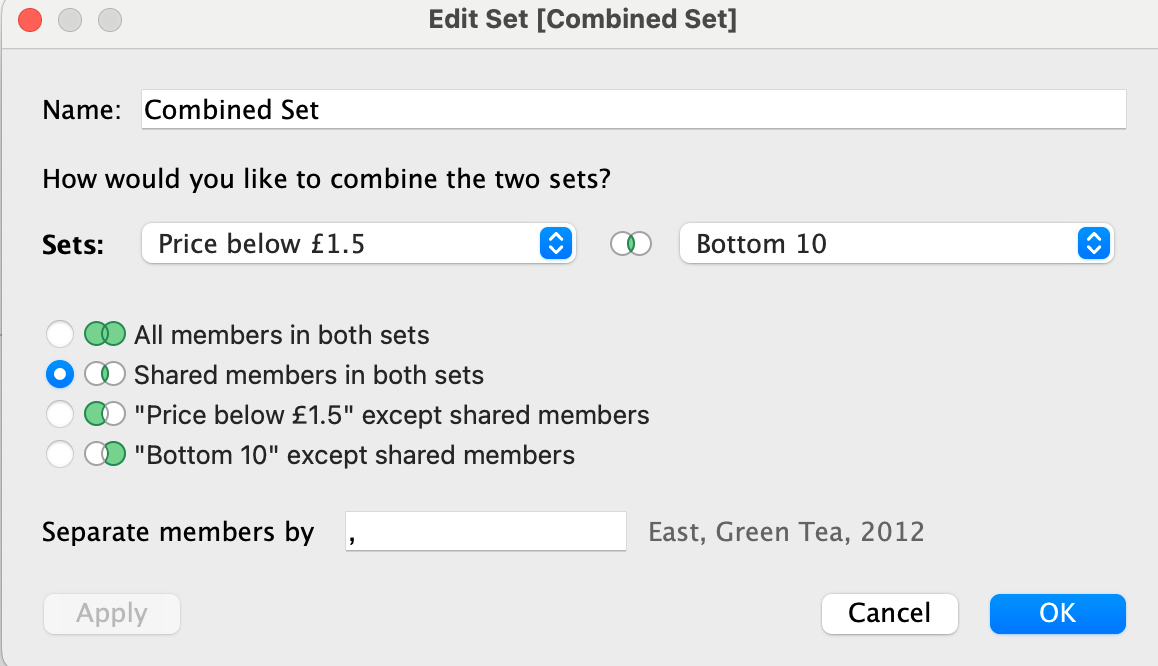This screenshot has width=1158, height=666.
Task: Select All members in both sets radio
Action: (60, 334)
